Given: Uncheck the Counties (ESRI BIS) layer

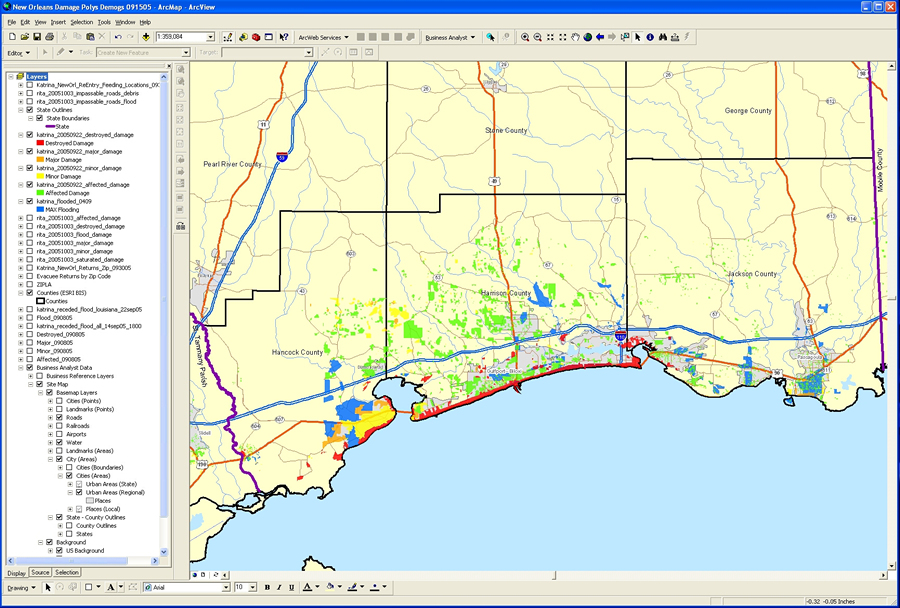Looking at the screenshot, I should pyautogui.click(x=30, y=293).
